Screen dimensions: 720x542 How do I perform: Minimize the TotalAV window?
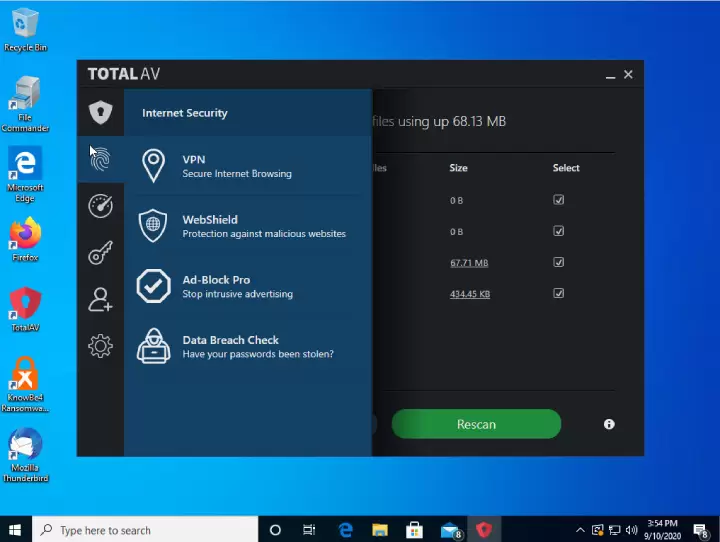[610, 75]
